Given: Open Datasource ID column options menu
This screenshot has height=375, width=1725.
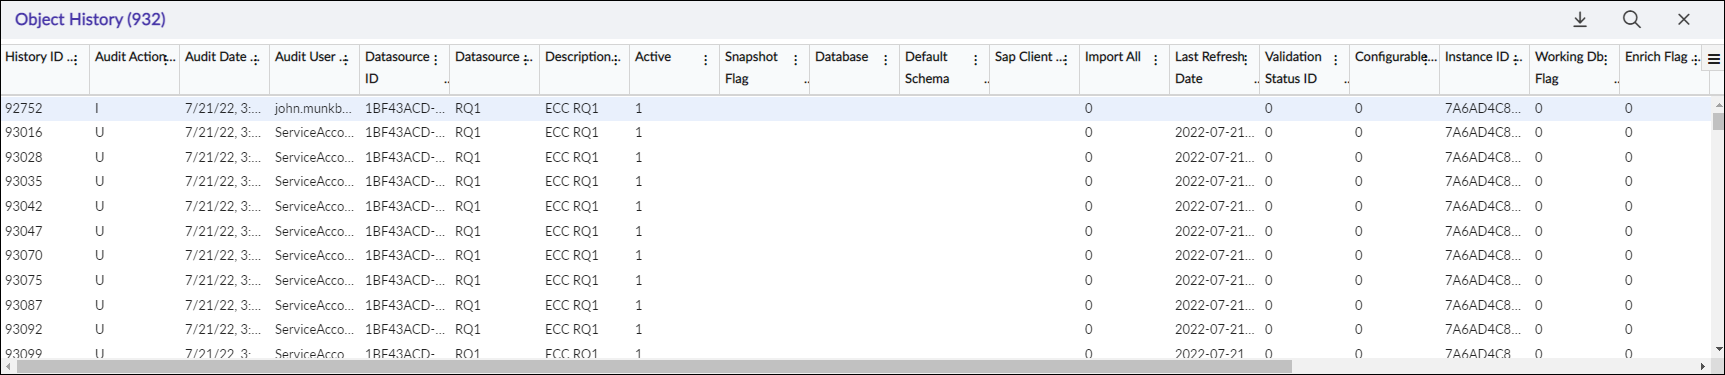Looking at the screenshot, I should click(436, 60).
